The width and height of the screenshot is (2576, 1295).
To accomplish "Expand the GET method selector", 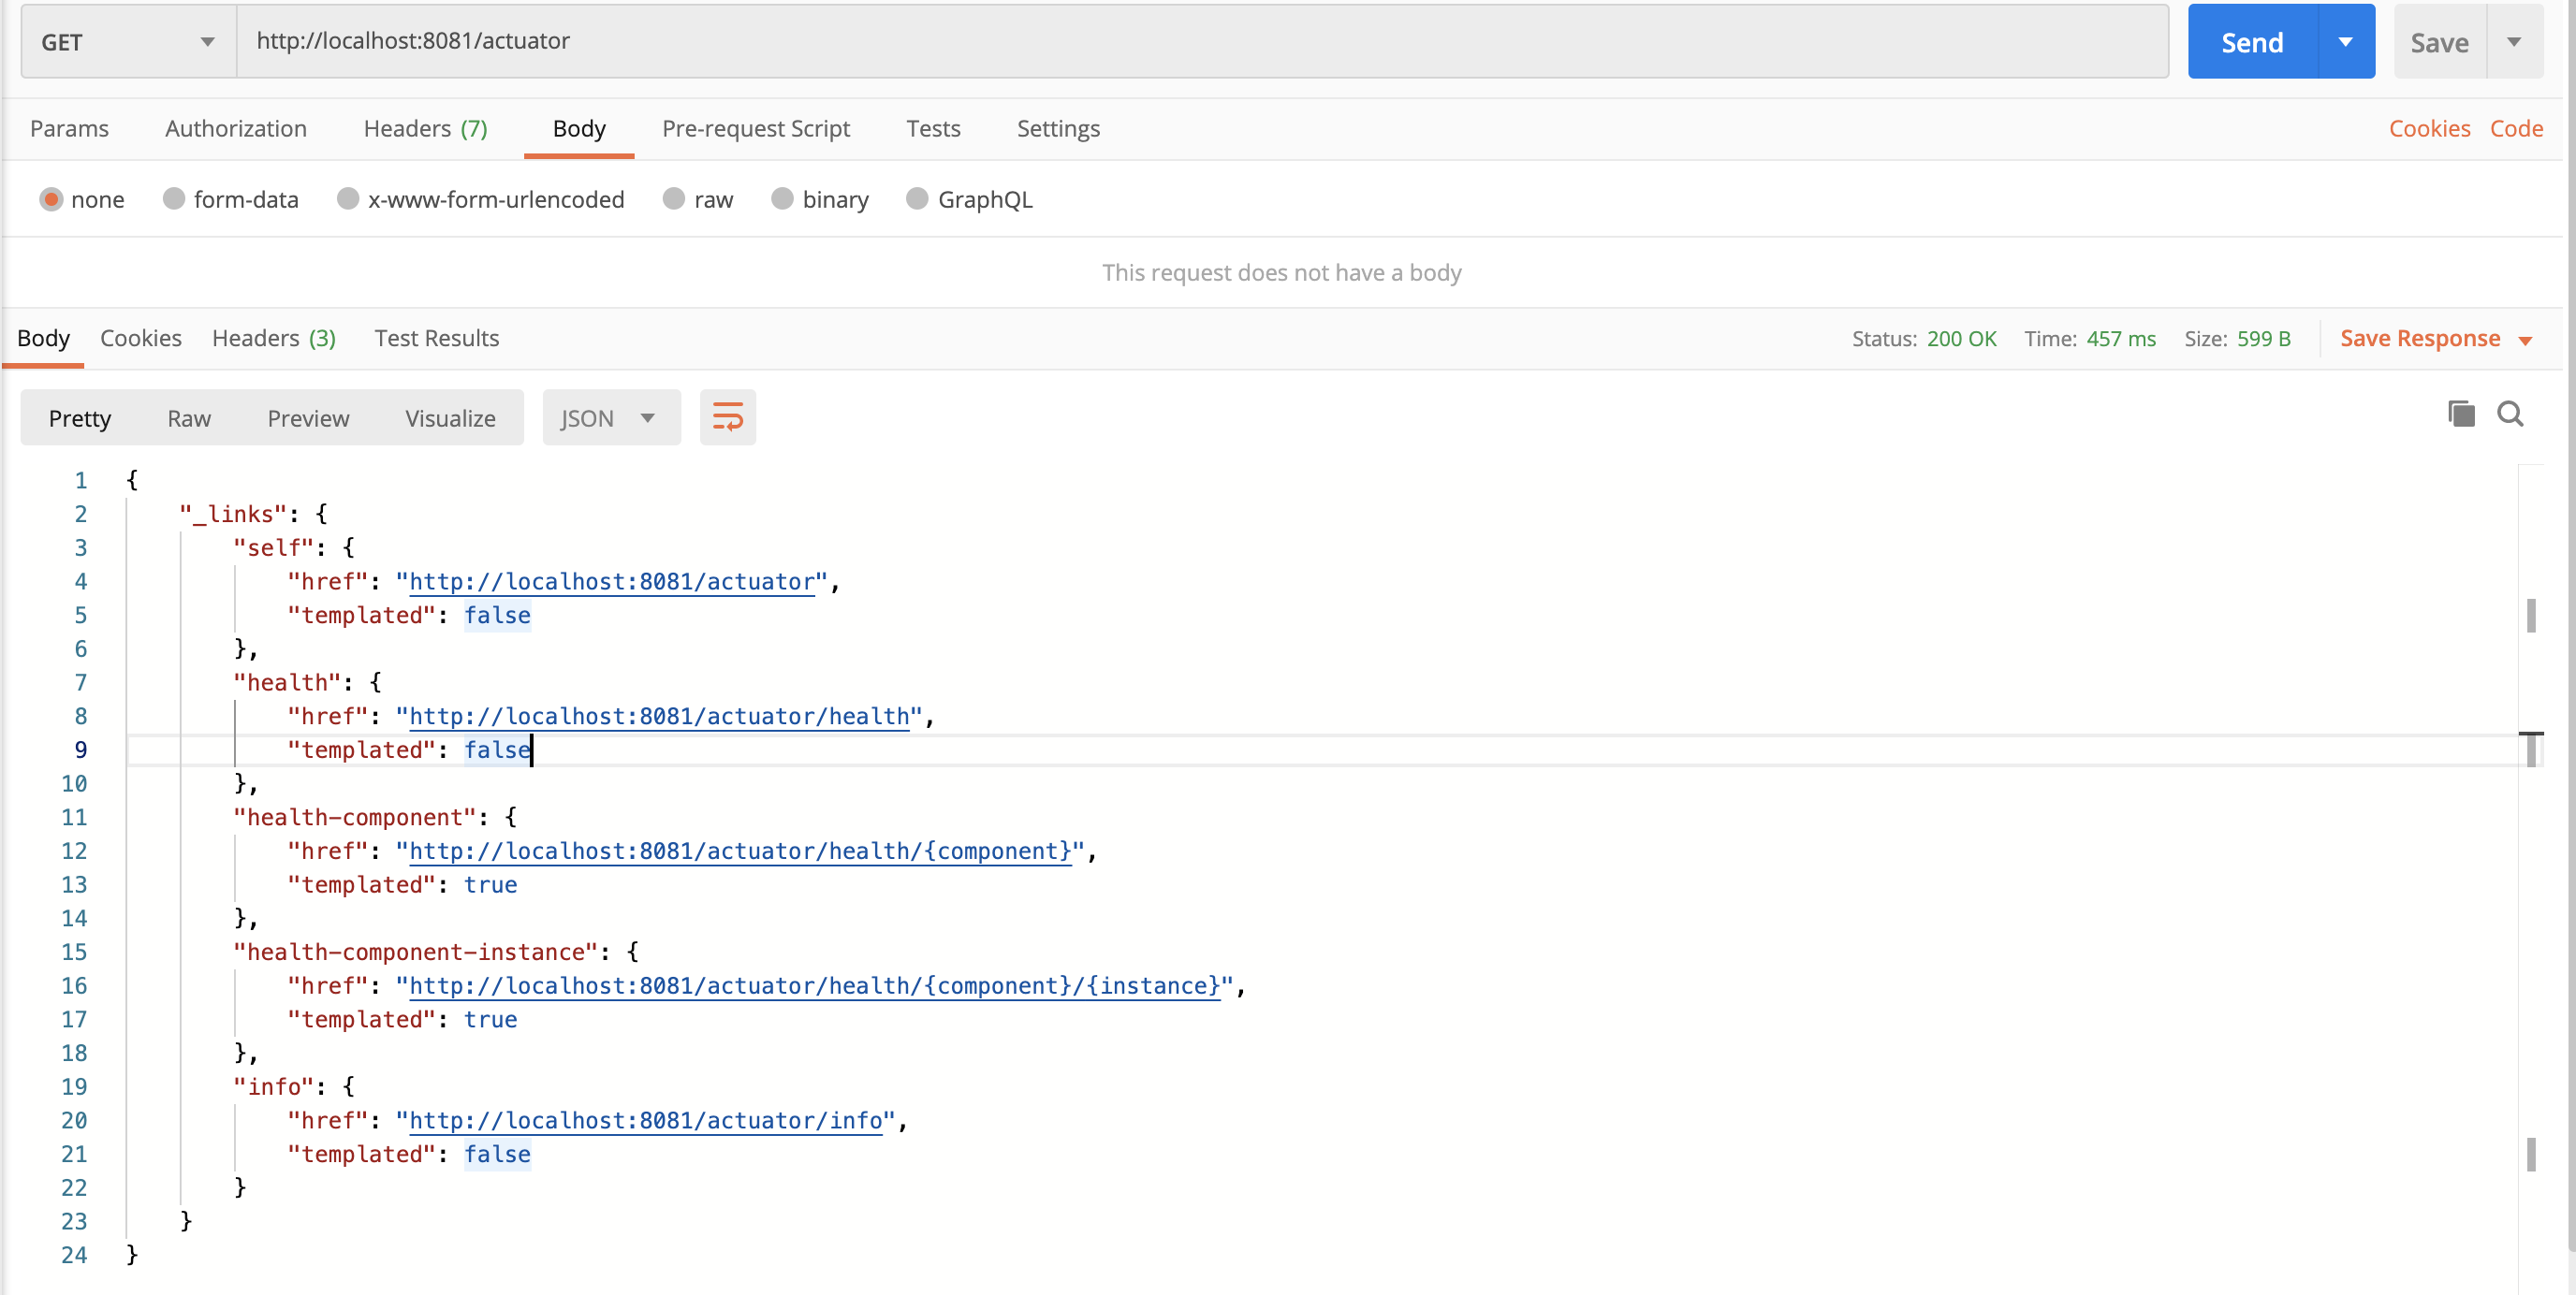I will (128, 42).
